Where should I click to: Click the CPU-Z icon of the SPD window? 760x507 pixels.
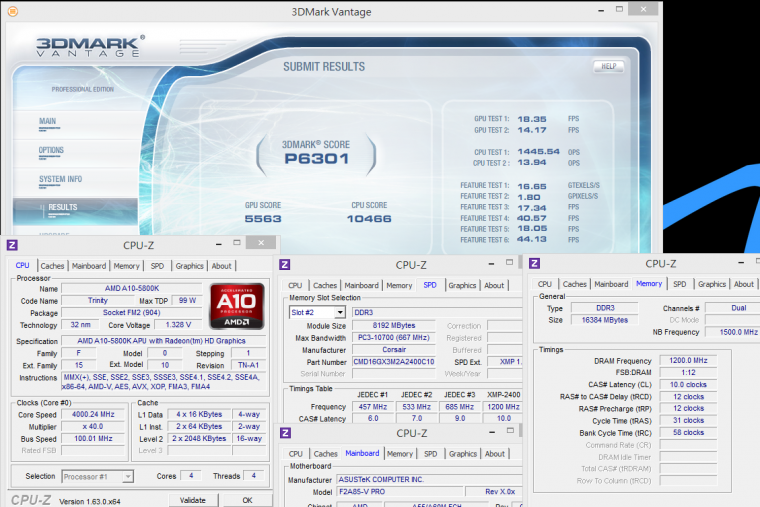click(x=285, y=265)
